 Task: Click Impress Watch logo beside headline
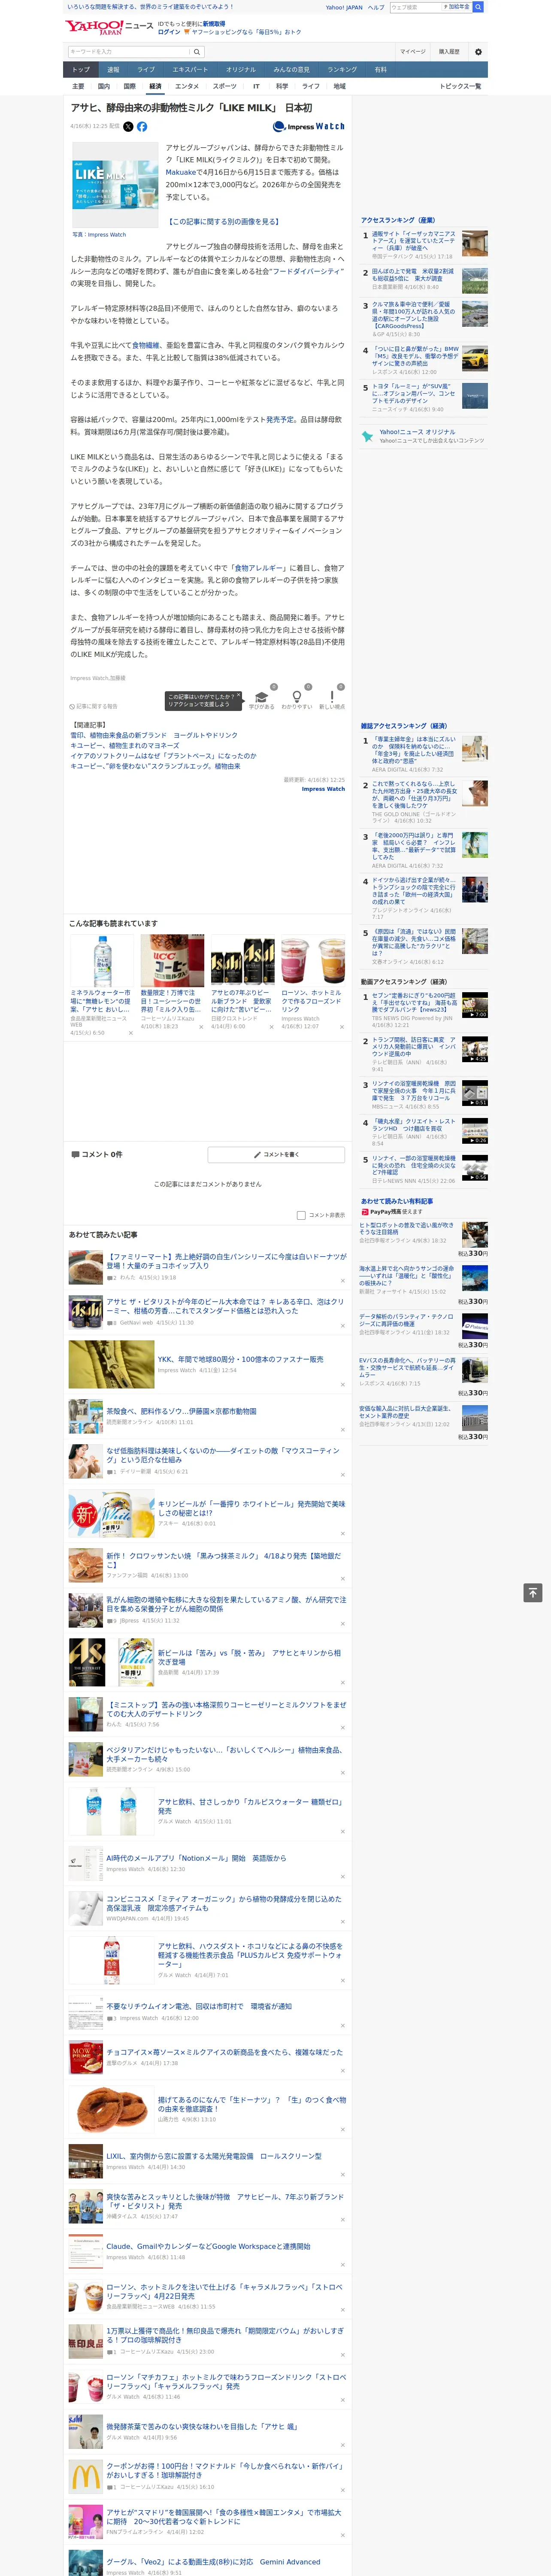(308, 127)
